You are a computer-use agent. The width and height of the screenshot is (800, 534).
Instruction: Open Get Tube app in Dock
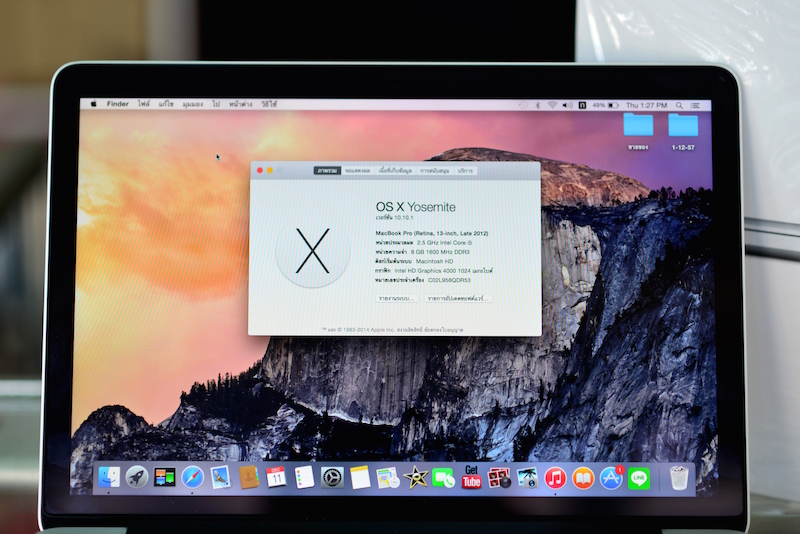tap(471, 477)
